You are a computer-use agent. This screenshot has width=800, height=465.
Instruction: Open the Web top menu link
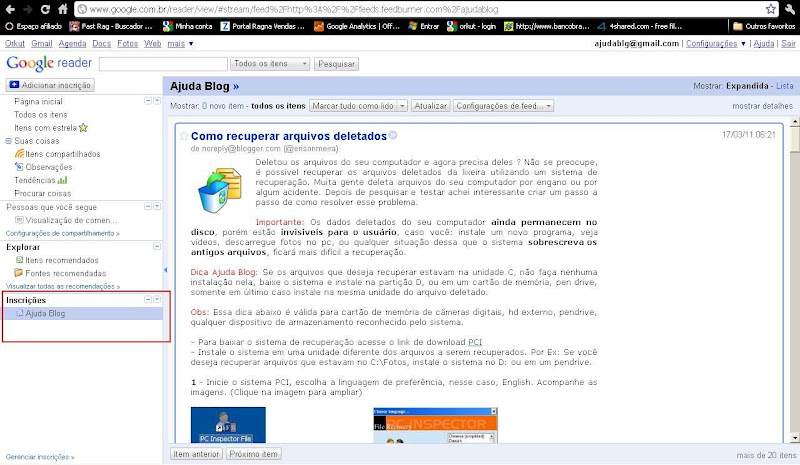pyautogui.click(x=153, y=44)
